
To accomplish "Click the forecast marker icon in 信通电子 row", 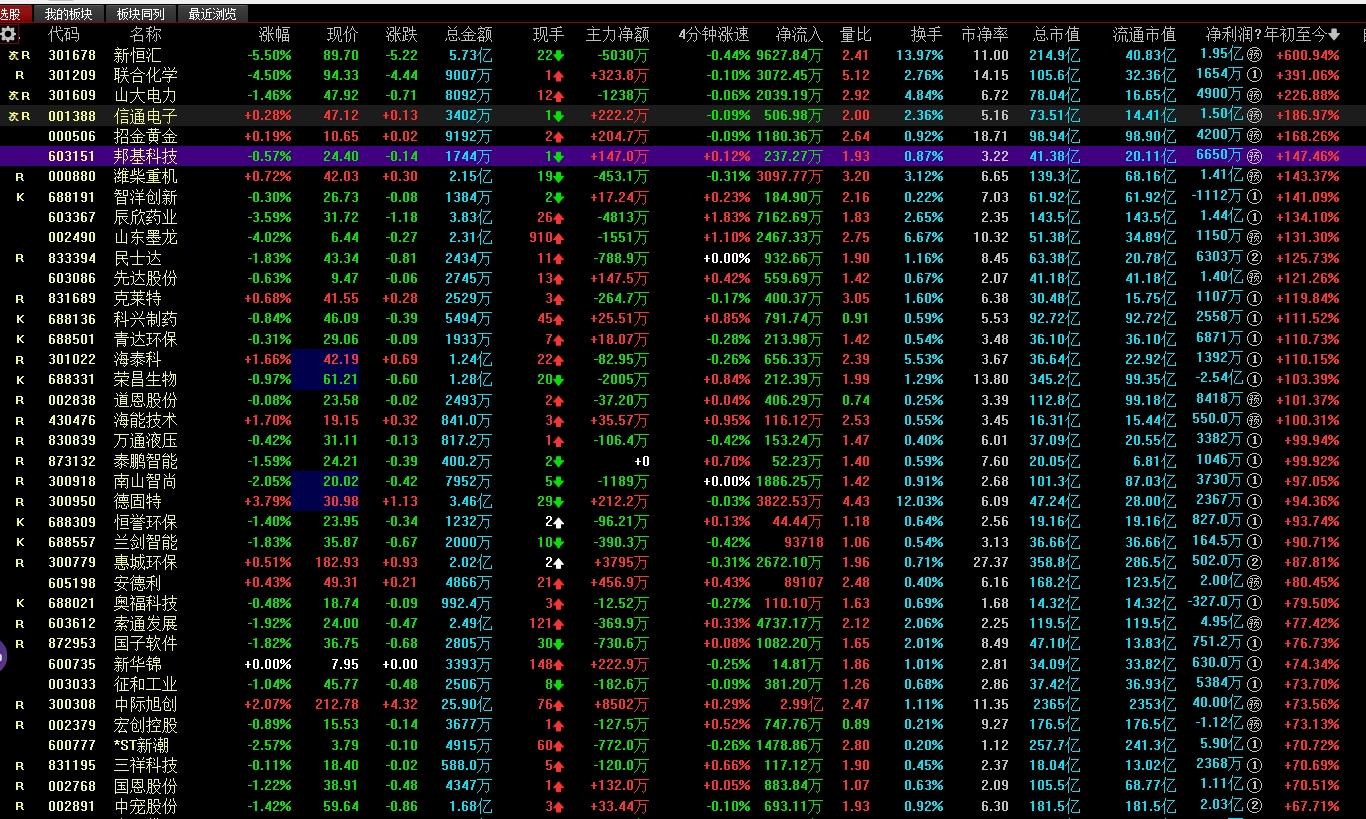I will [1254, 116].
